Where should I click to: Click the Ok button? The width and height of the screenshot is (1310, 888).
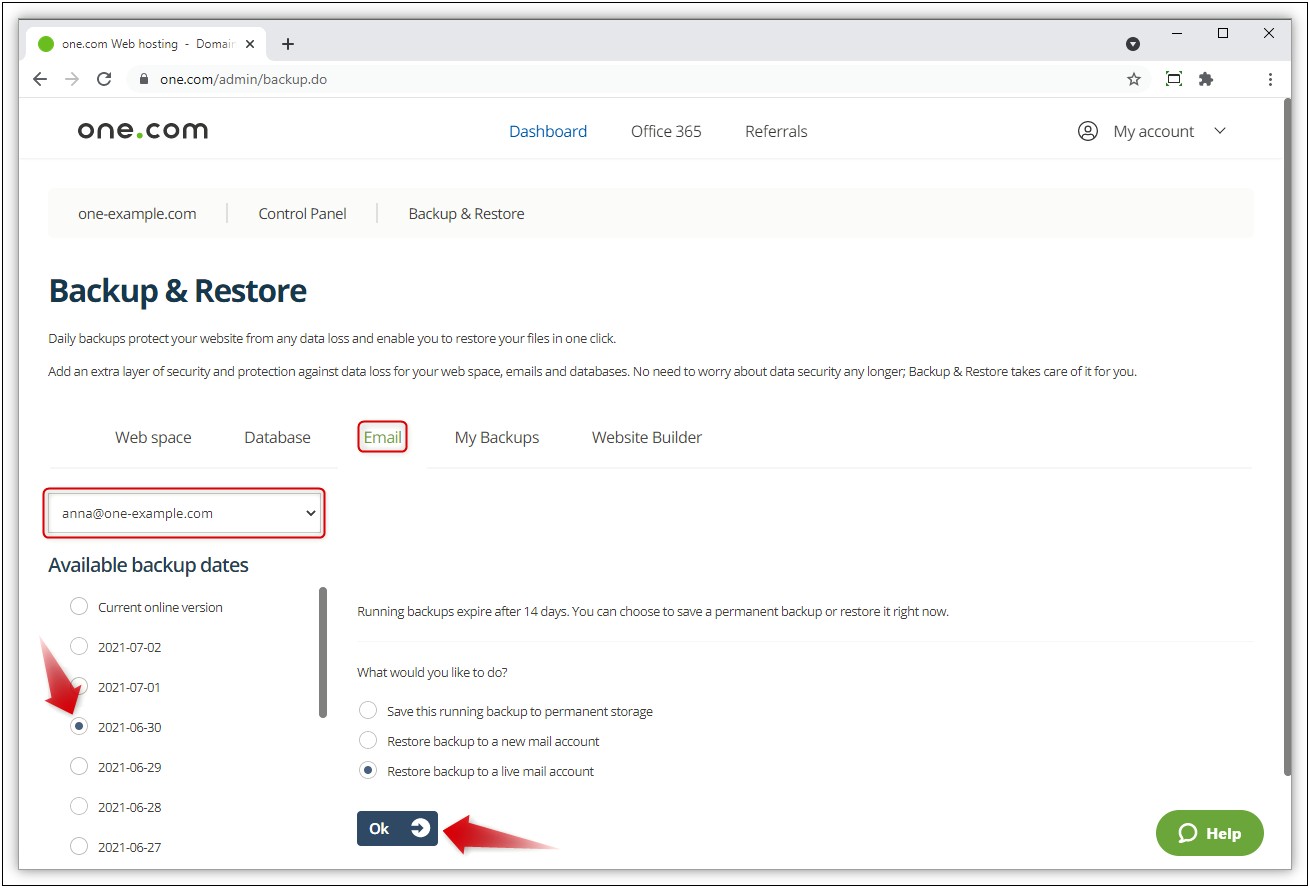(397, 828)
